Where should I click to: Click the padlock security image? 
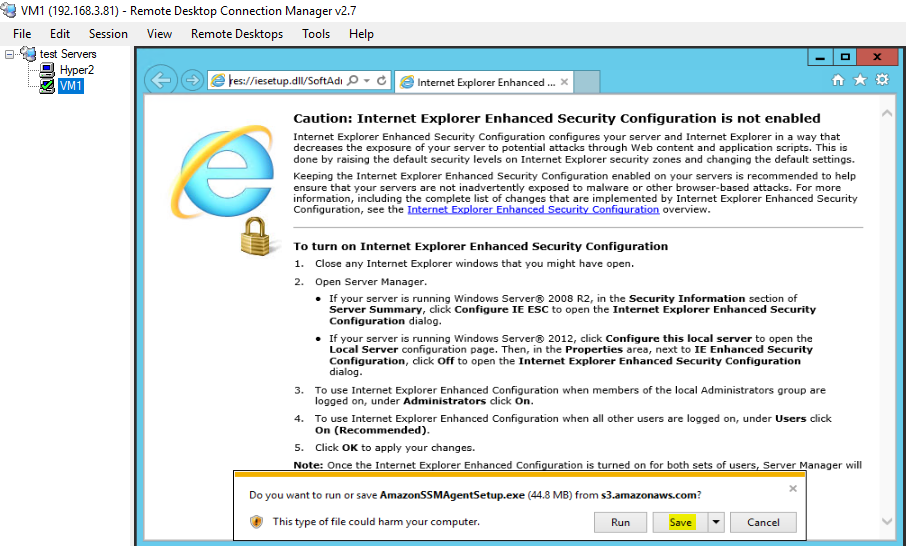pyautogui.click(x=255, y=236)
